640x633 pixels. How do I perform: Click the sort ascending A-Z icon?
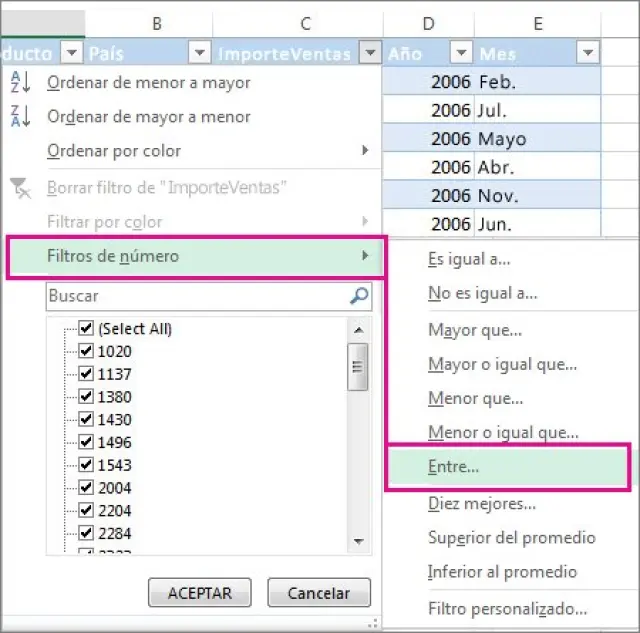[20, 82]
